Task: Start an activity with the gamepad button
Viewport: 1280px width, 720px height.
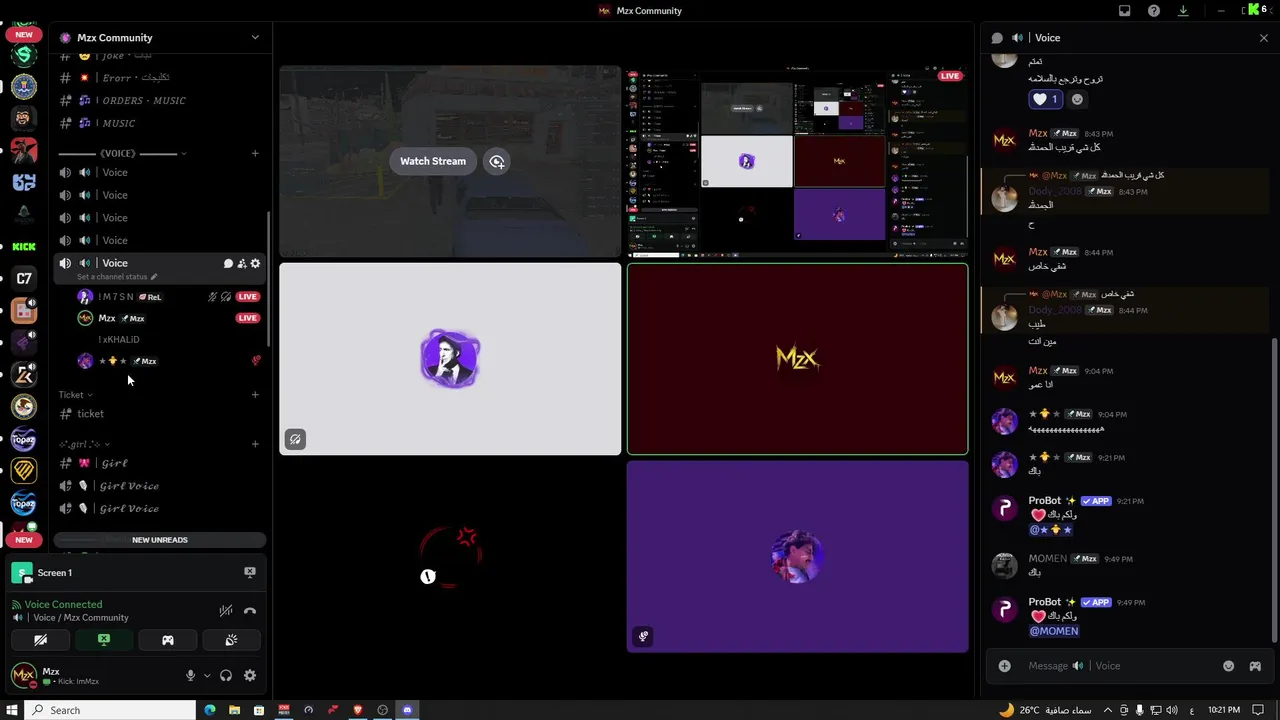Action: (x=168, y=640)
